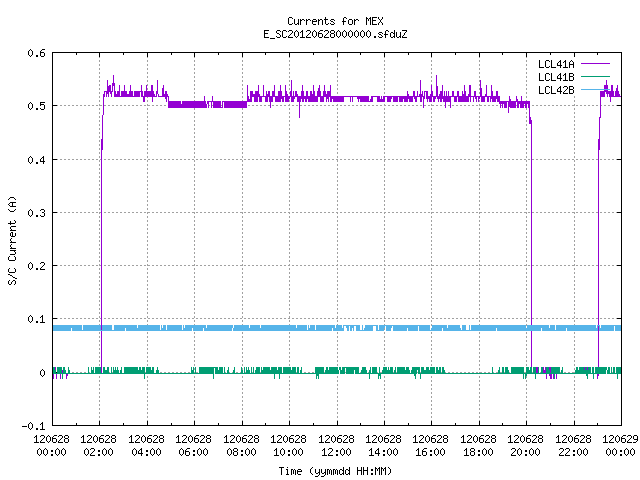Click the chart title 'Currents for MEX'
640x480 pixels.
(x=335, y=21)
